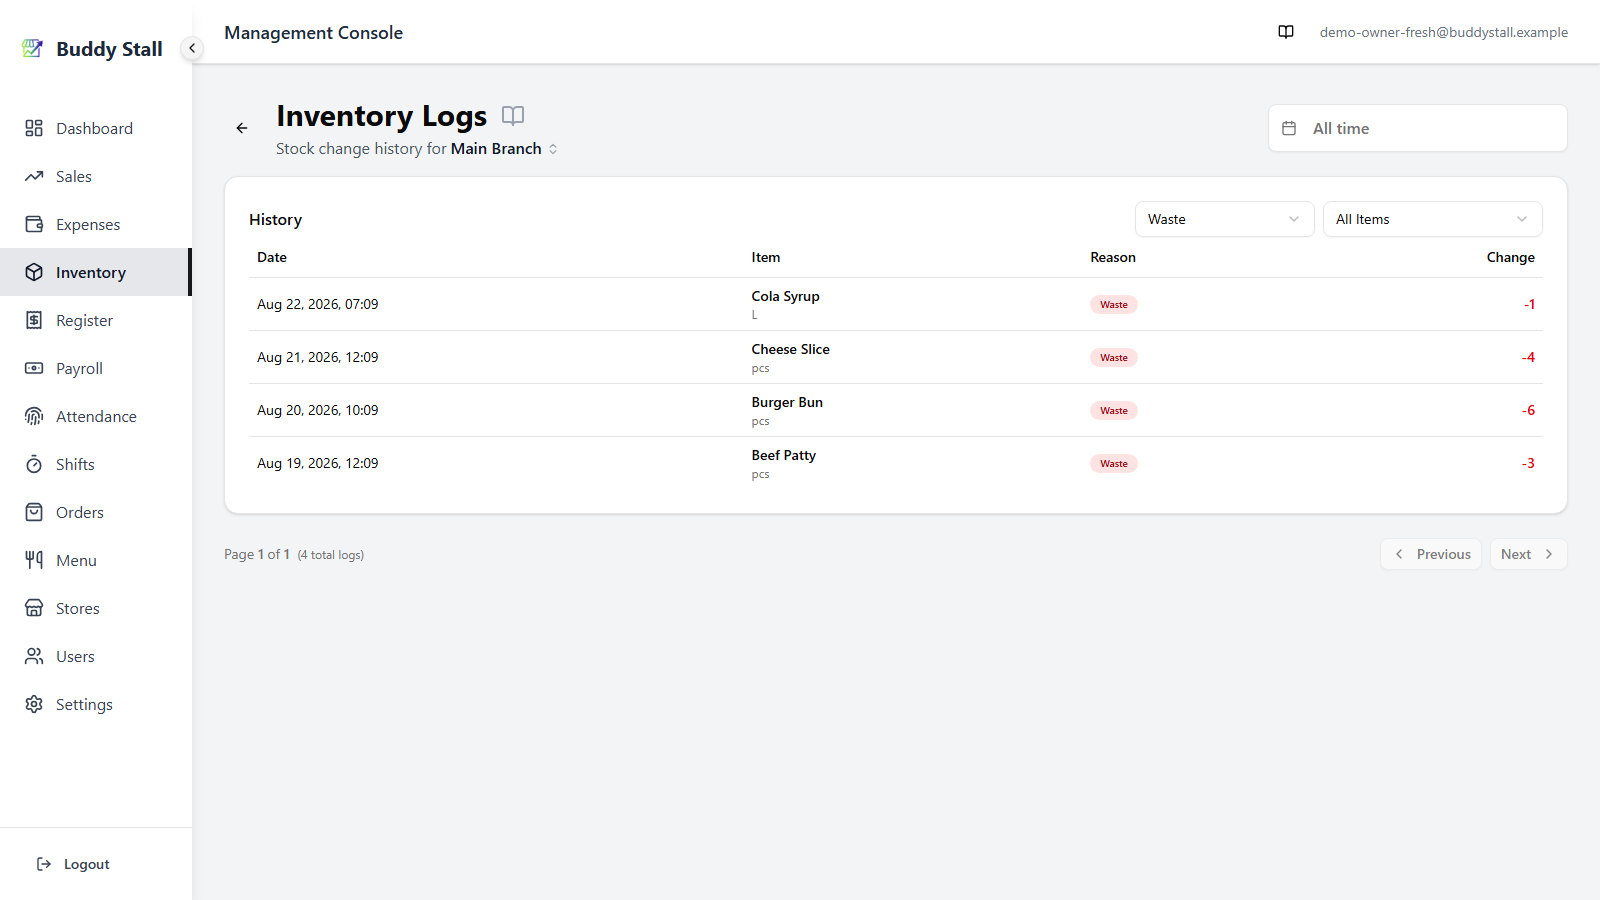Open the Dashboard page from the sidebar
The height and width of the screenshot is (900, 1600).
tap(95, 128)
